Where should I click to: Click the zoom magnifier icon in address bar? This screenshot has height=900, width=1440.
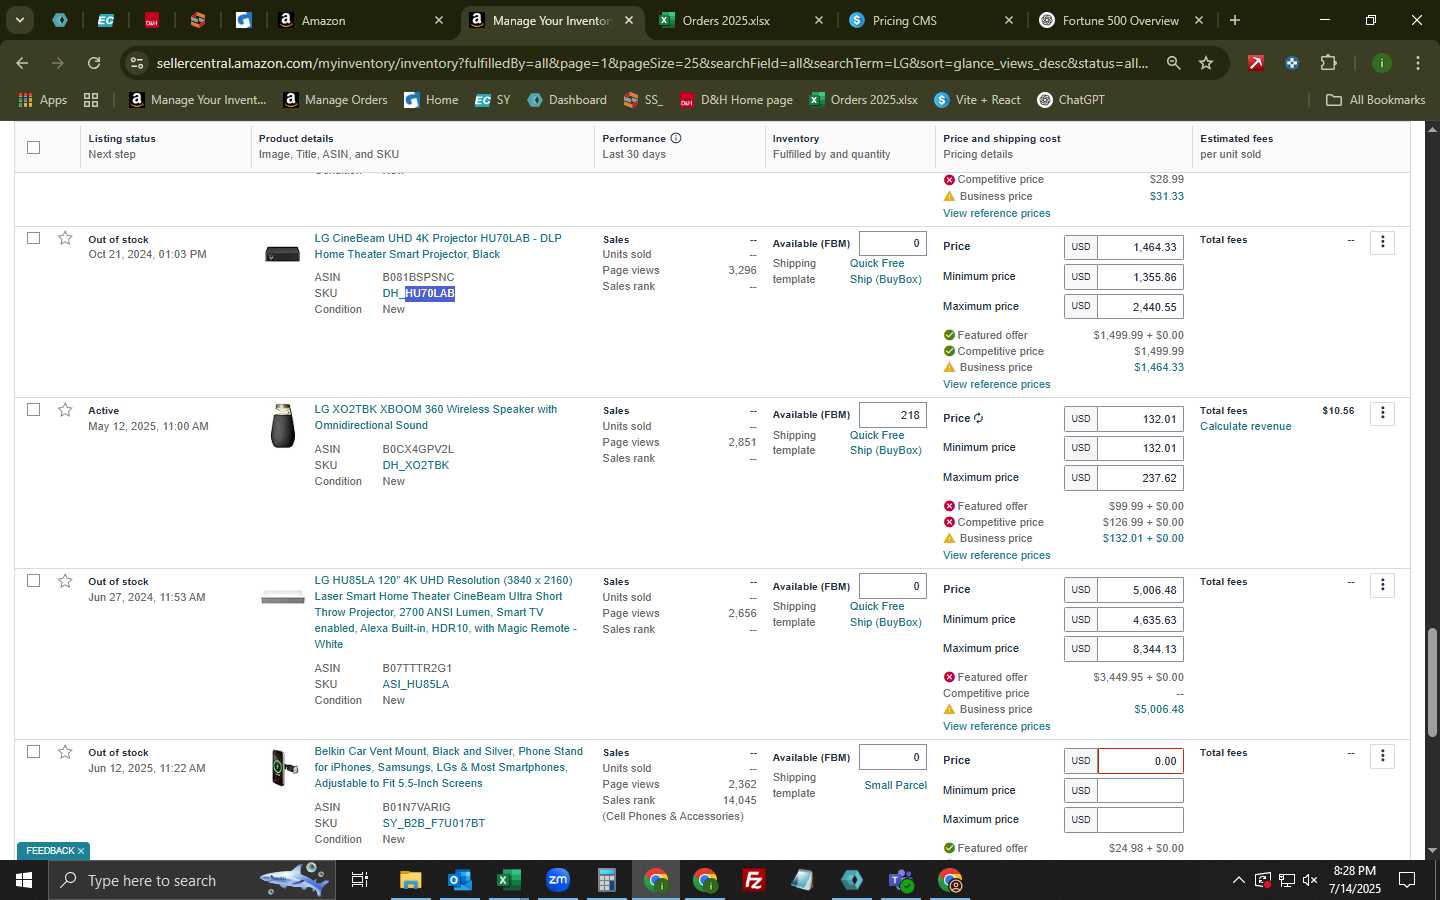[1173, 63]
